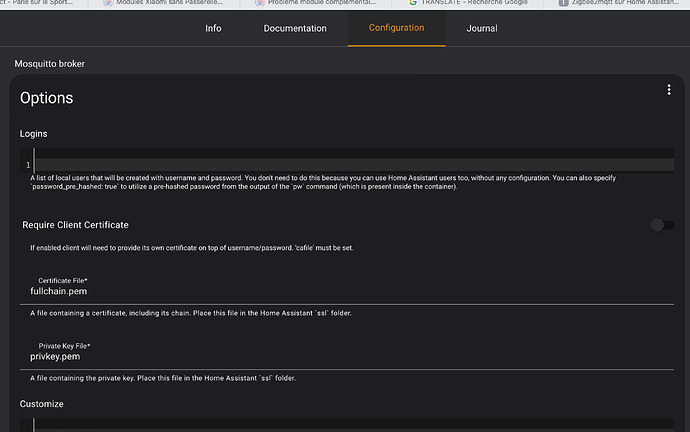Click line number 1 in Logins editor
Screen dimensions: 690x432
tap(28, 165)
